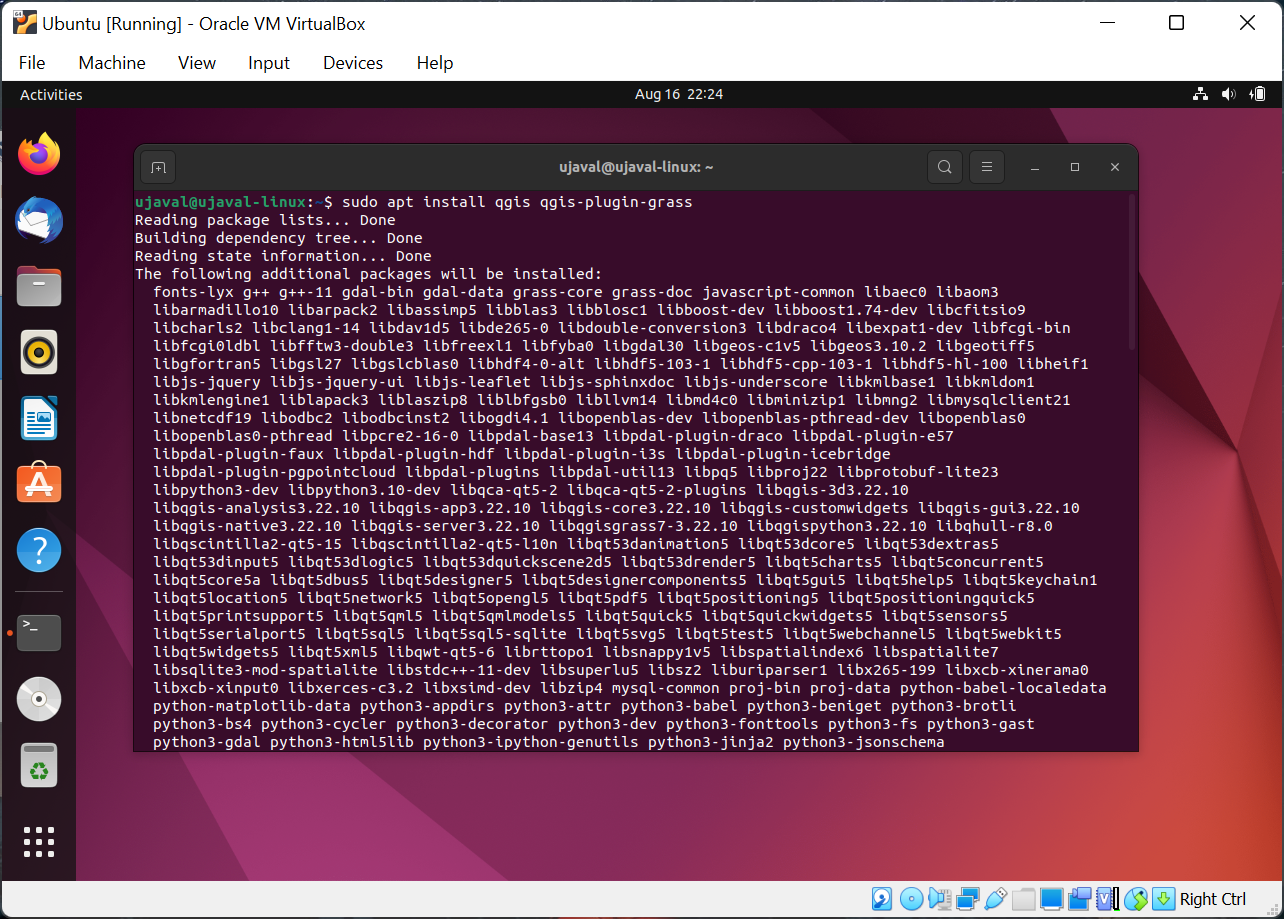The image size is (1284, 919).
Task: Click the package name 'libarmadillo10'
Action: [x=216, y=310]
